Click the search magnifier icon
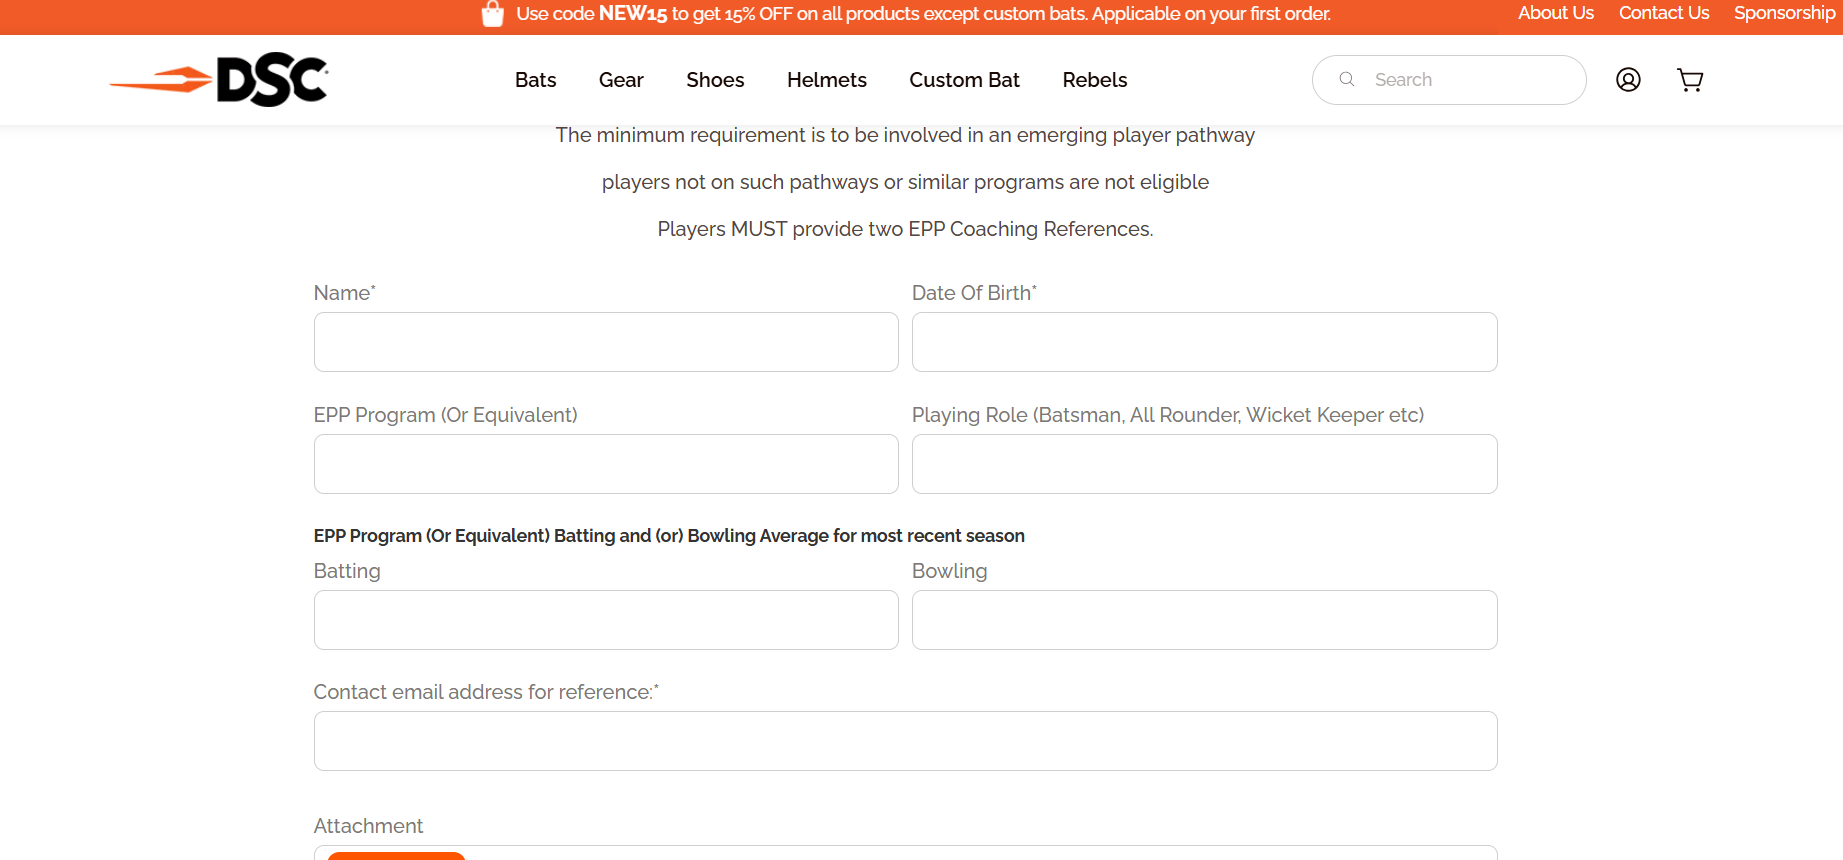Viewport: 1843px width, 860px height. [1347, 79]
